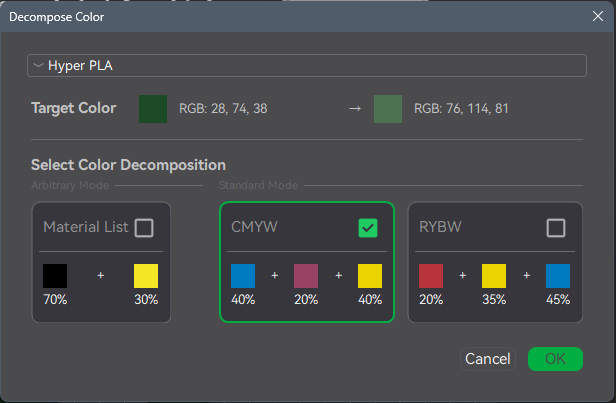Image resolution: width=616 pixels, height=403 pixels.
Task: Click the cyan 40% CMYW swatch
Action: pos(243,276)
